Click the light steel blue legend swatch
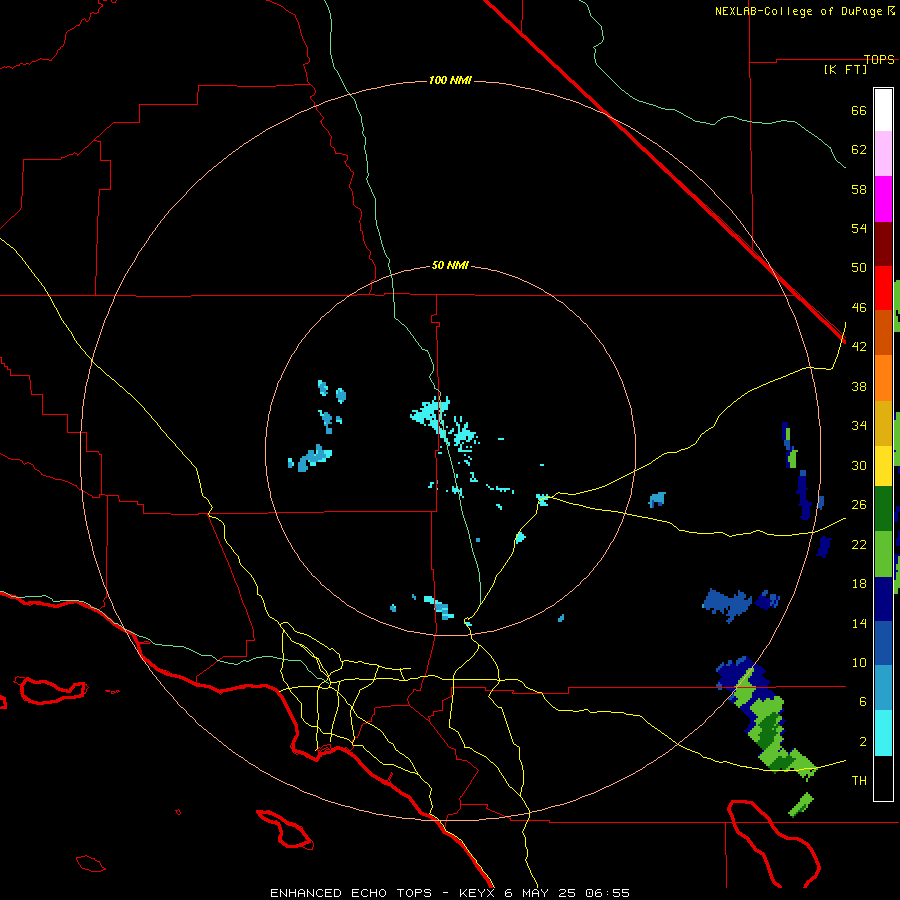This screenshot has height=900, width=900. click(x=883, y=688)
